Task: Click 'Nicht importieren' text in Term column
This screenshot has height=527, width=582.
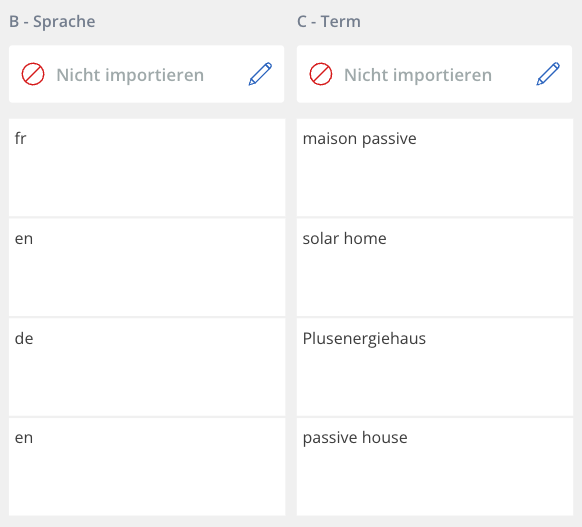Action: pyautogui.click(x=418, y=75)
